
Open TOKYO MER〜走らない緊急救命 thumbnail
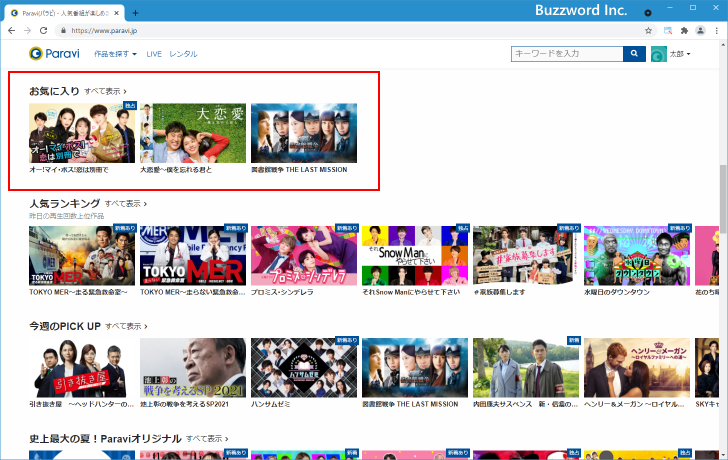[x=193, y=255]
